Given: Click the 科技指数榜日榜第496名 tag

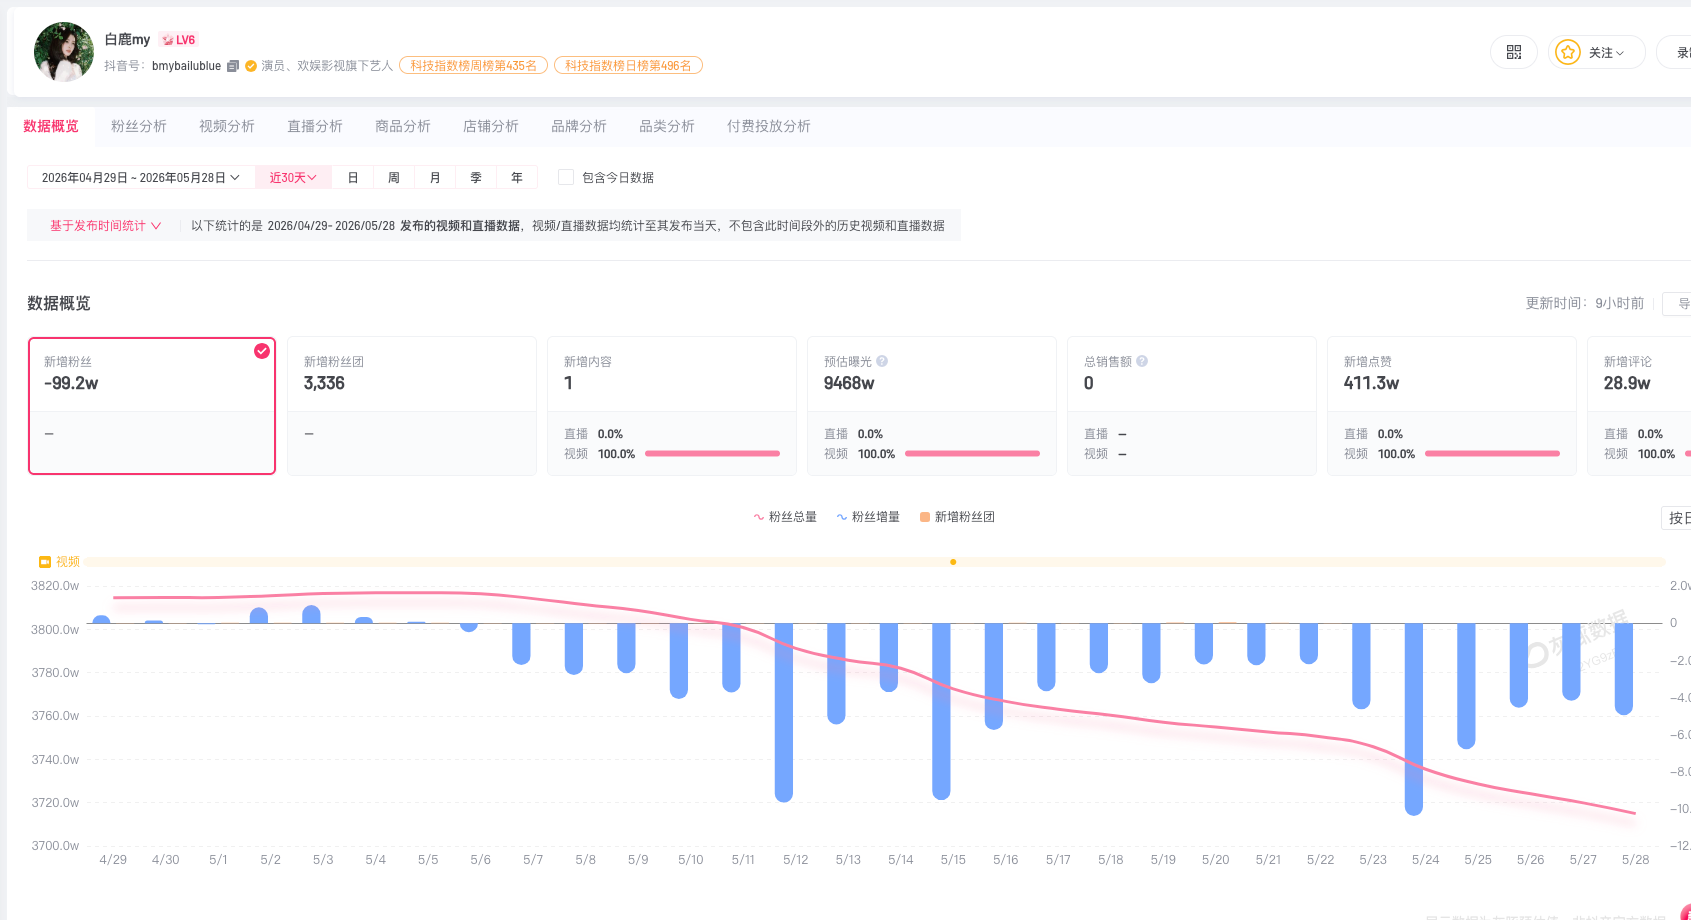Looking at the screenshot, I should click(x=628, y=66).
